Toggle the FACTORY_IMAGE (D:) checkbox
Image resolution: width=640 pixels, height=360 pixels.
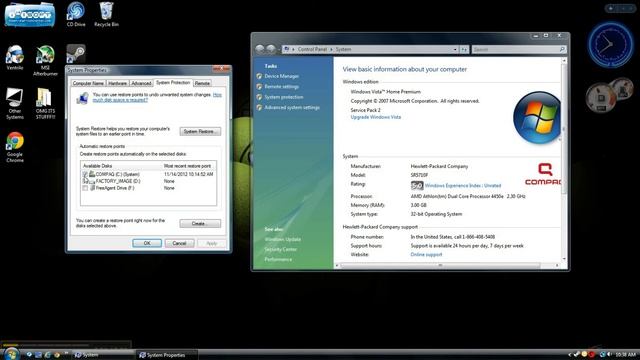(x=85, y=181)
